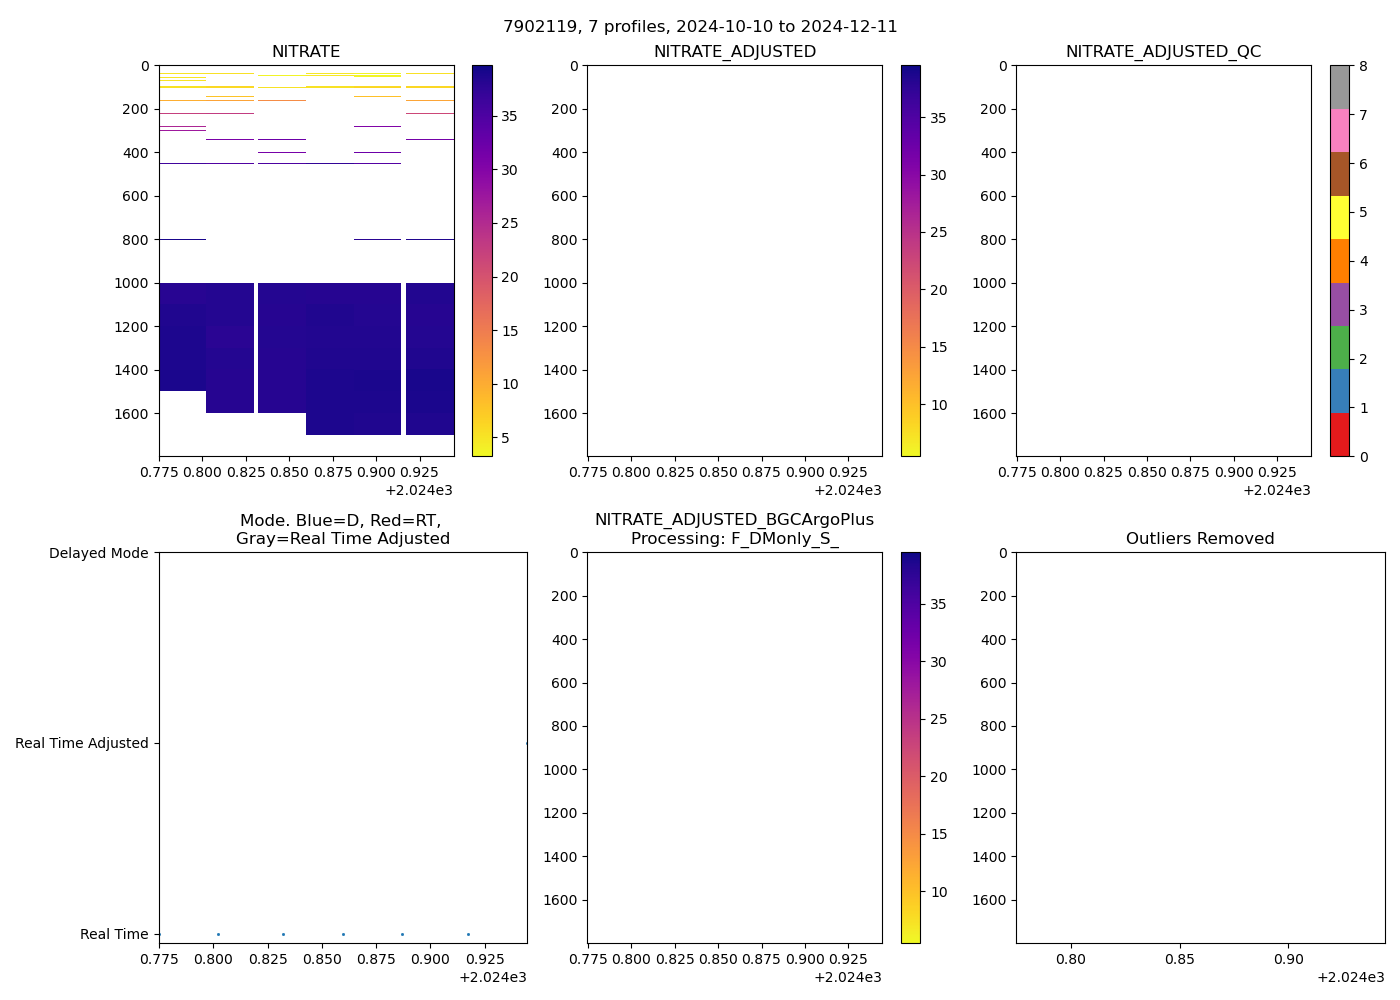The width and height of the screenshot is (1400, 1000).
Task: Click the figure title with float 7902119
Action: (x=700, y=27)
